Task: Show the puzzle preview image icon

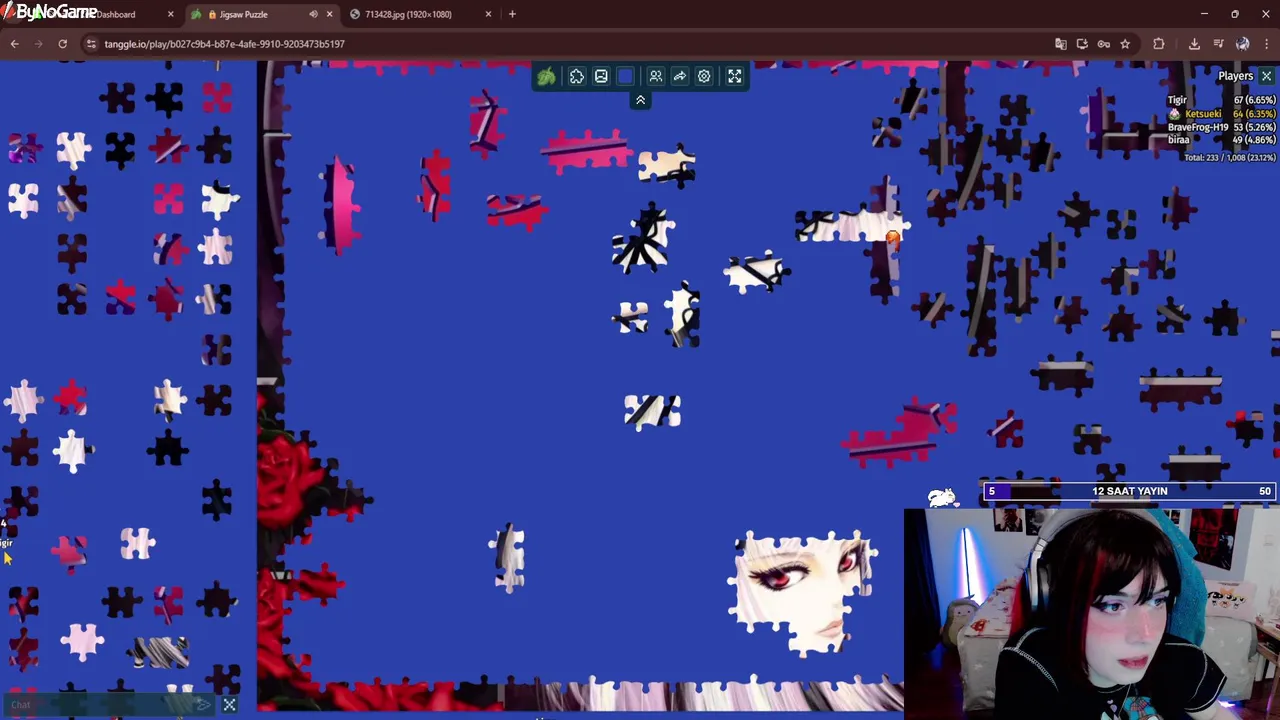Action: [x=601, y=77]
